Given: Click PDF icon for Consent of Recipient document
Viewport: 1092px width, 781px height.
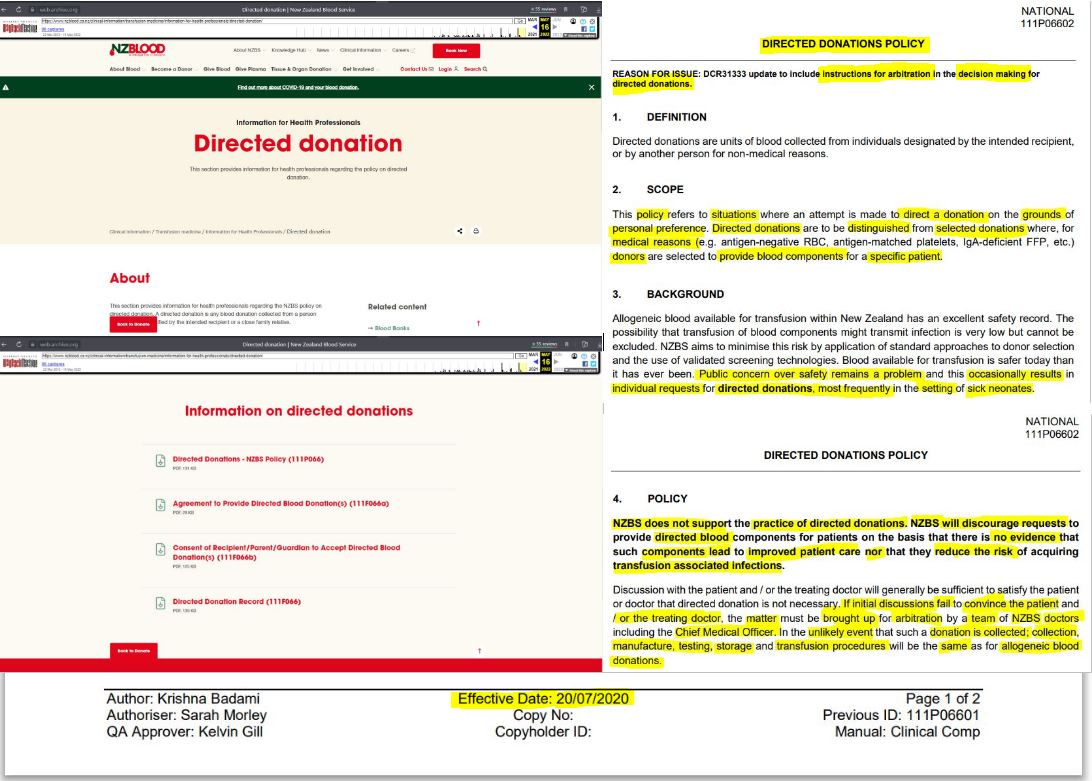Looking at the screenshot, I should (160, 549).
